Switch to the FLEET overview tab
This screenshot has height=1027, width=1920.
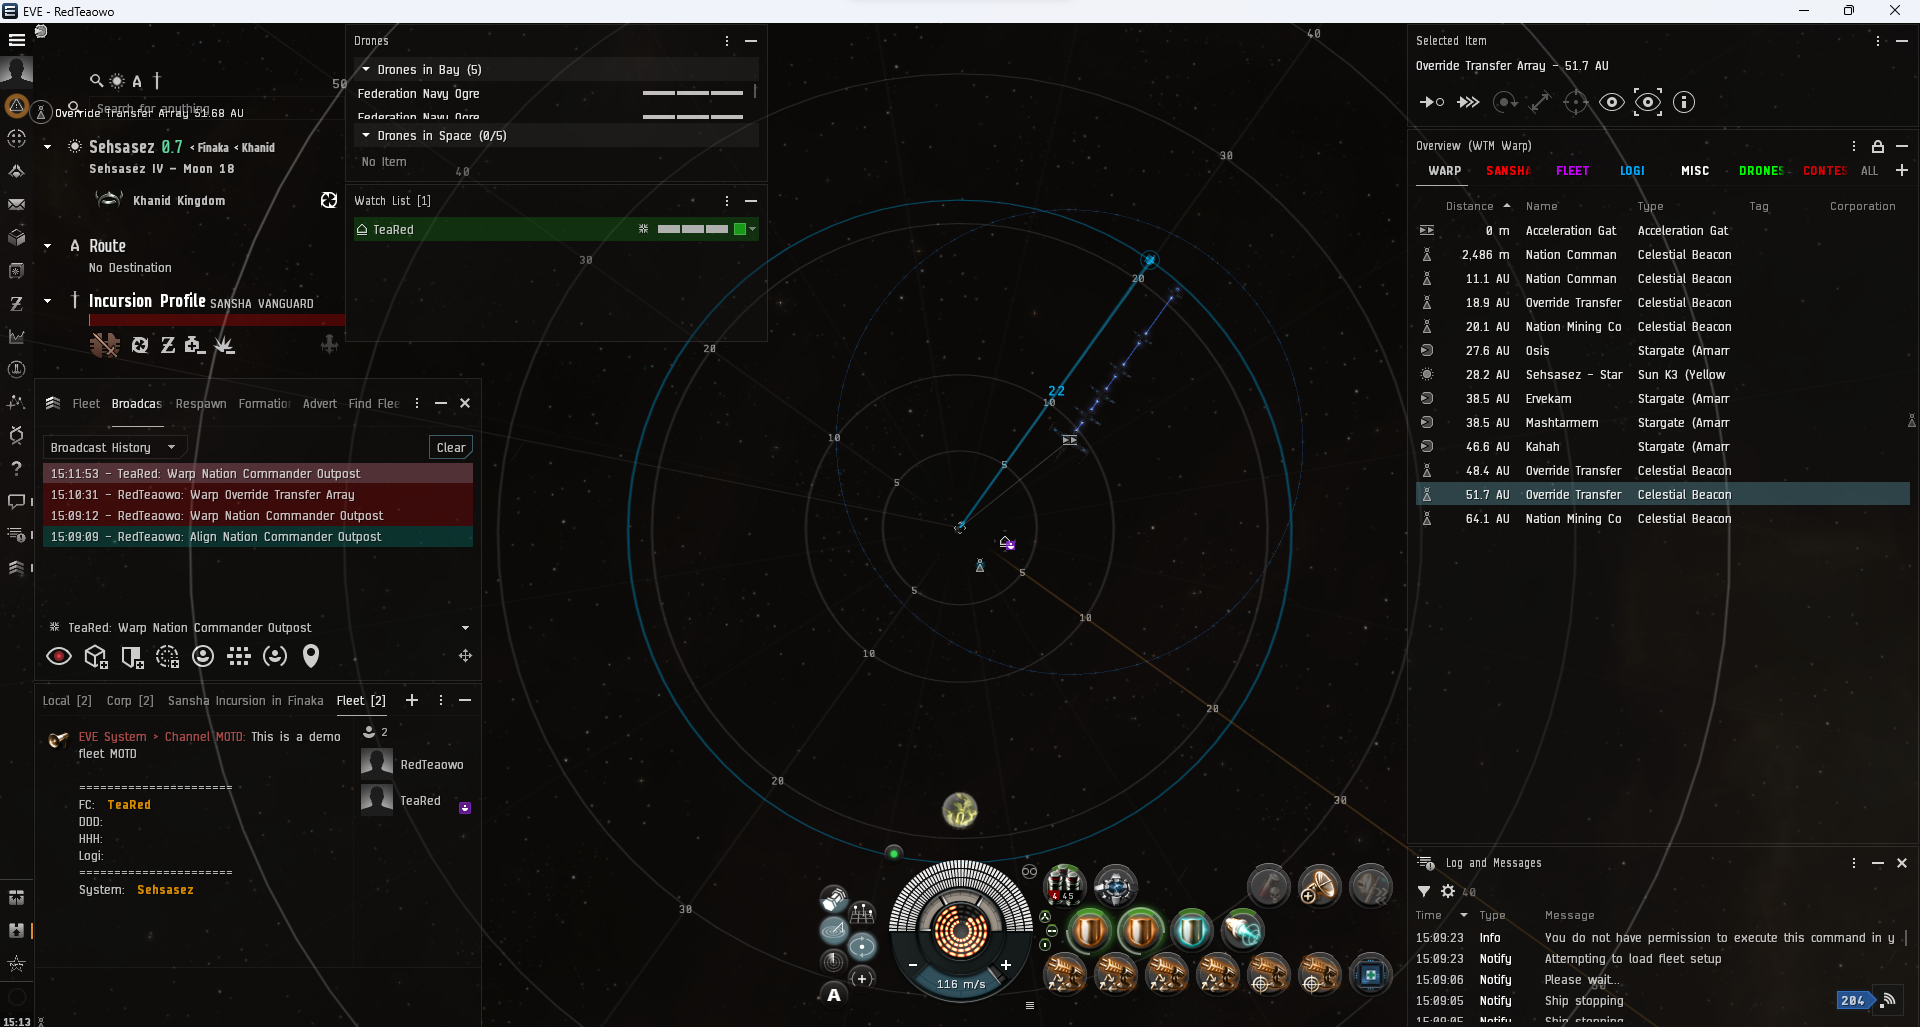(x=1573, y=171)
